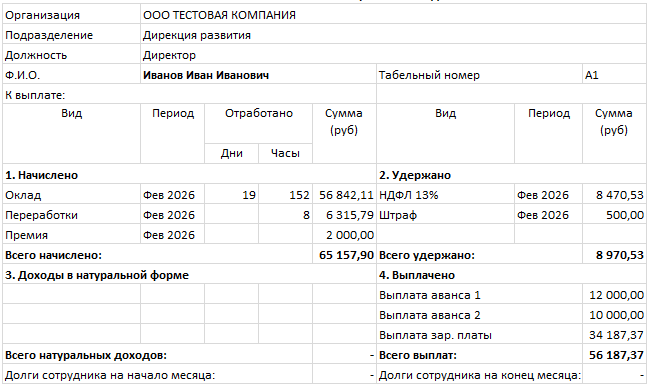Click the '4. Выплачено' section heading
The image size is (650, 387).
(417, 275)
